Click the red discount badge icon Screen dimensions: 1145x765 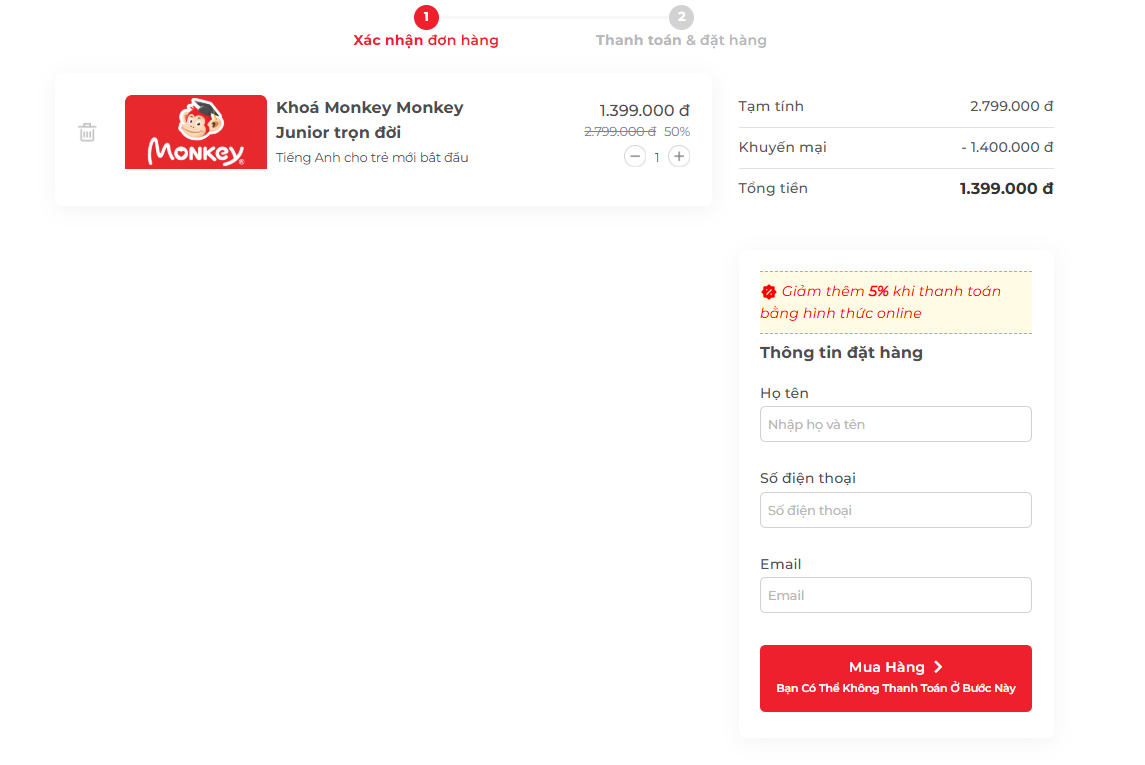click(x=769, y=292)
